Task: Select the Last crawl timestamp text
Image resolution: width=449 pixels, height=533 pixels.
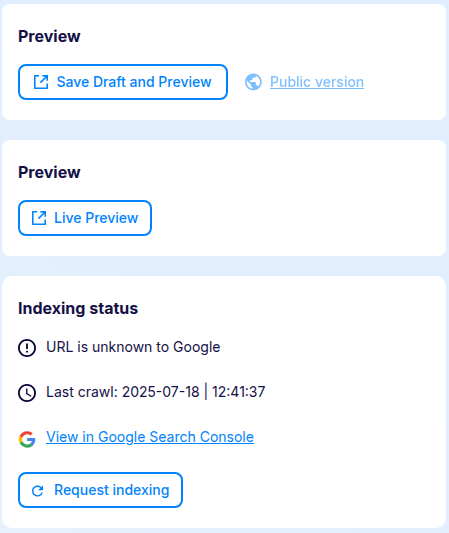Action: point(156,392)
